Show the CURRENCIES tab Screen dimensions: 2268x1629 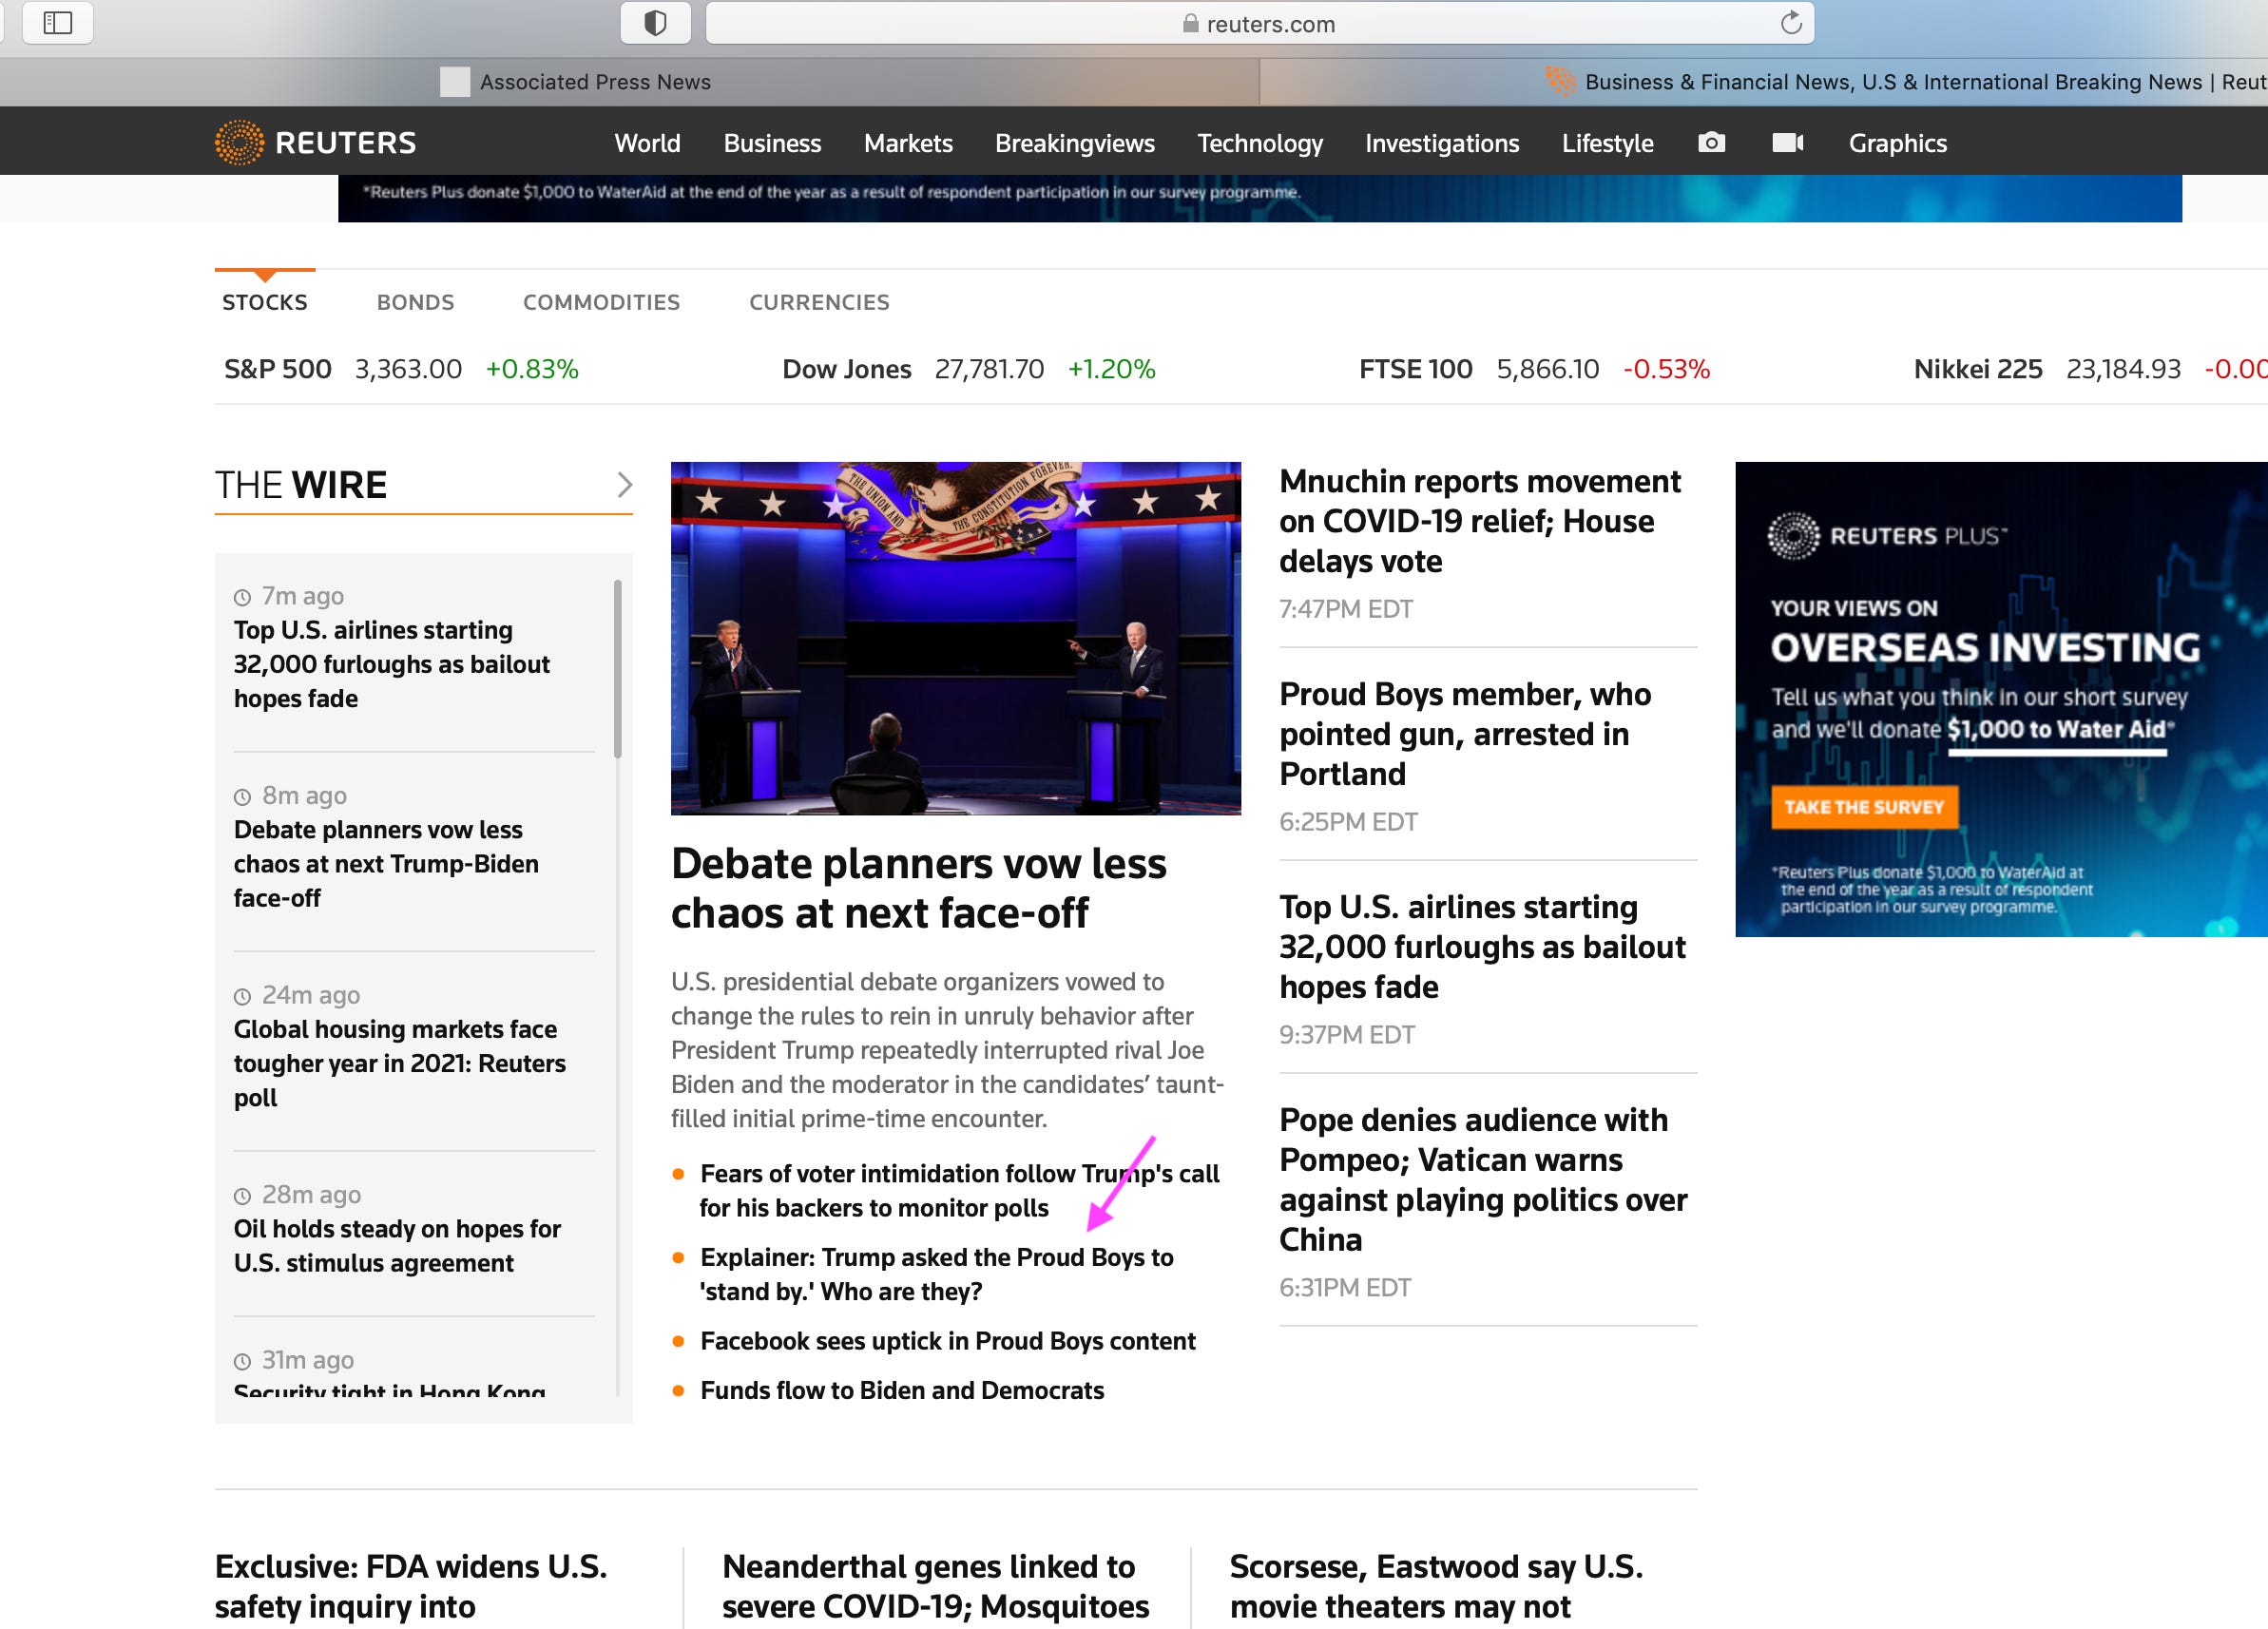tap(818, 302)
